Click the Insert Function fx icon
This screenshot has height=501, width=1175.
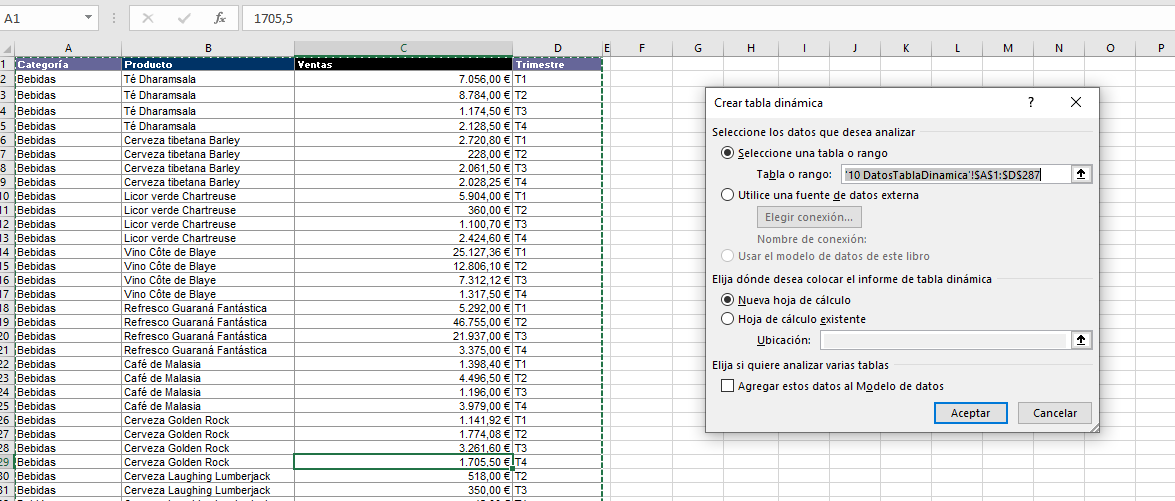click(x=219, y=18)
